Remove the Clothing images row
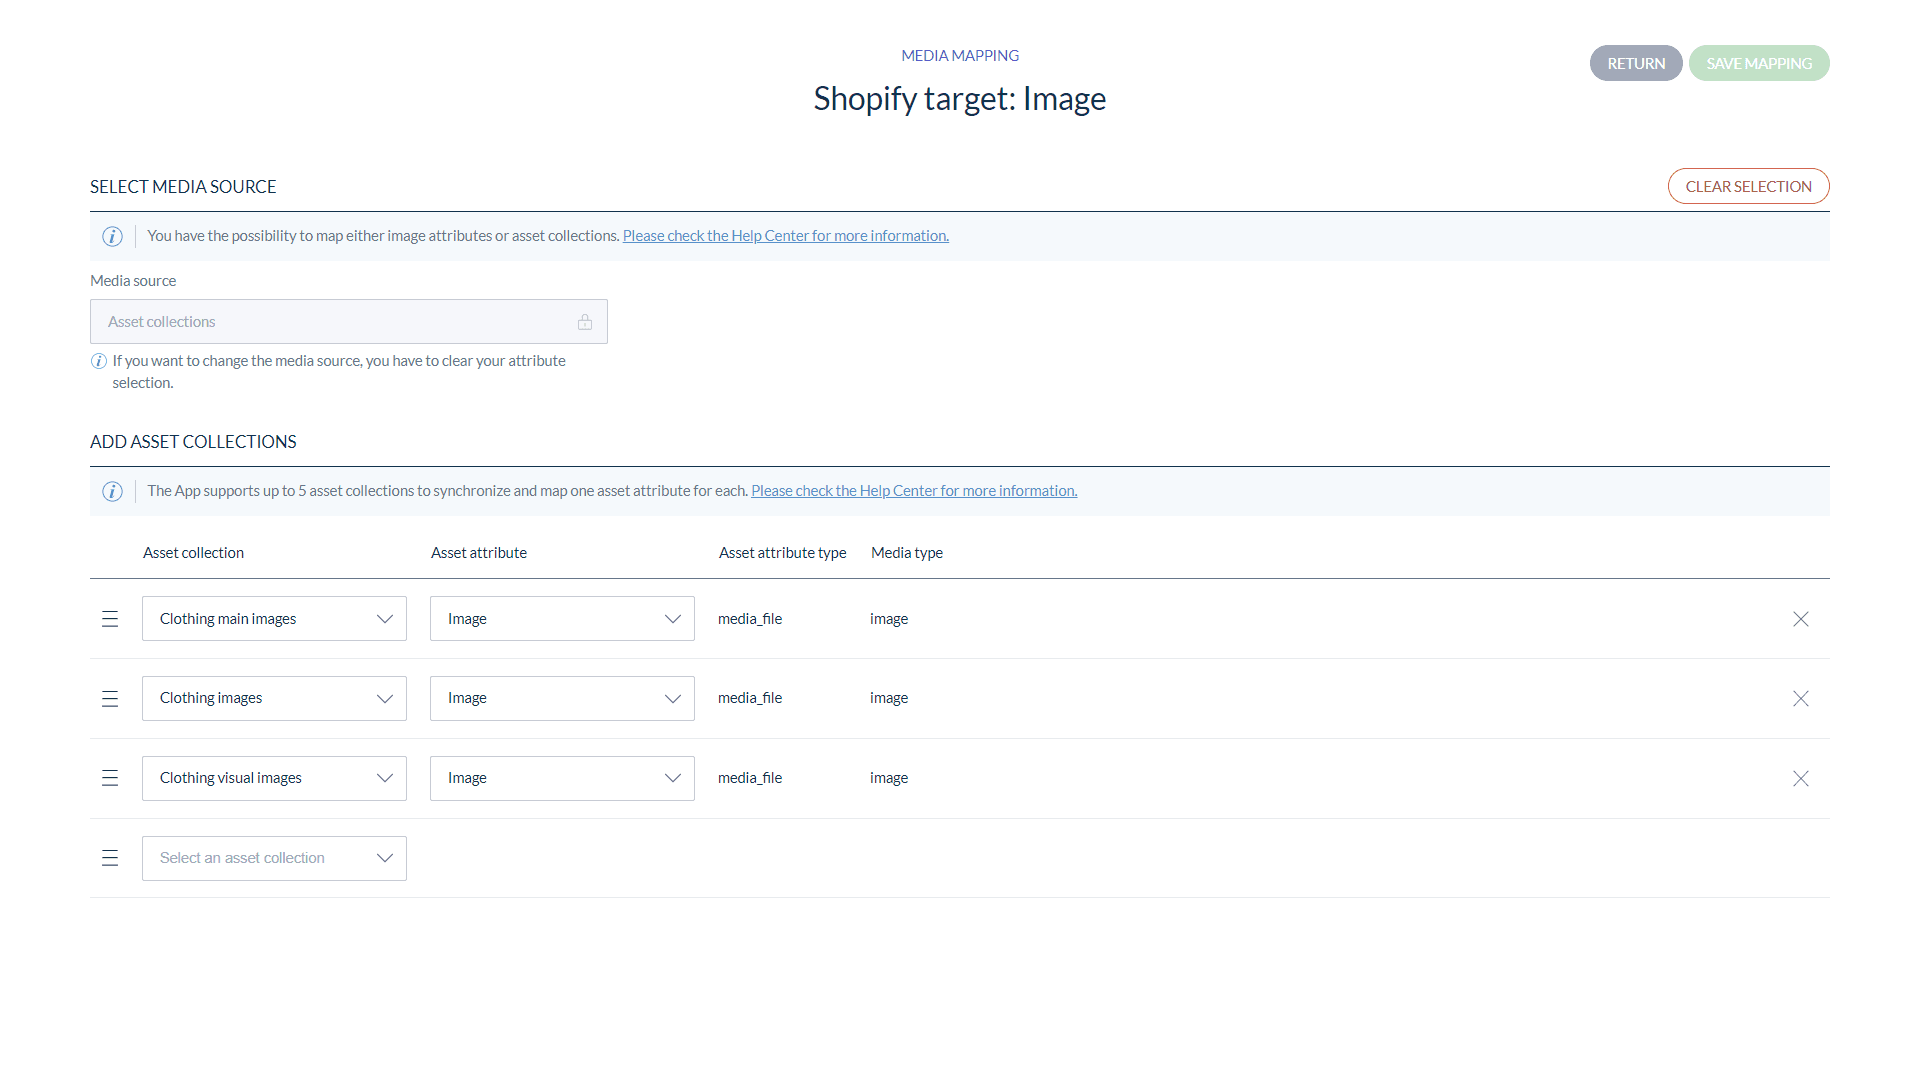 click(x=1801, y=699)
